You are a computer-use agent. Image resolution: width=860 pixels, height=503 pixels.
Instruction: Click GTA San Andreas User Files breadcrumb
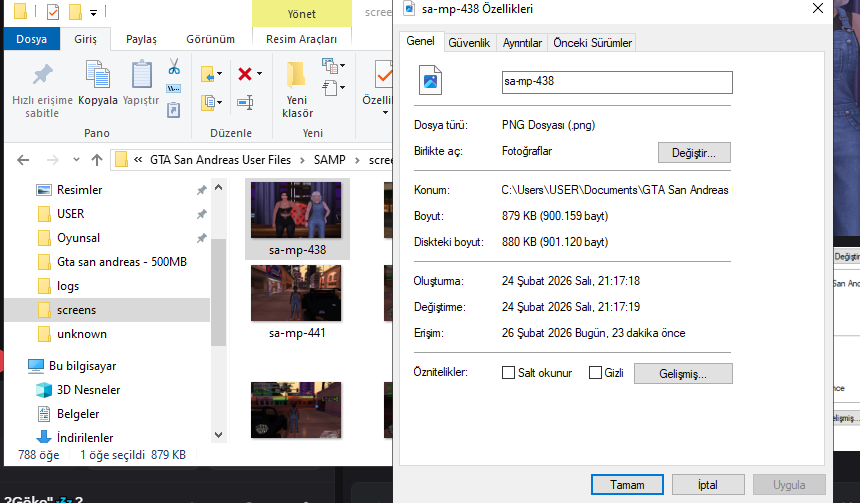[x=220, y=160]
